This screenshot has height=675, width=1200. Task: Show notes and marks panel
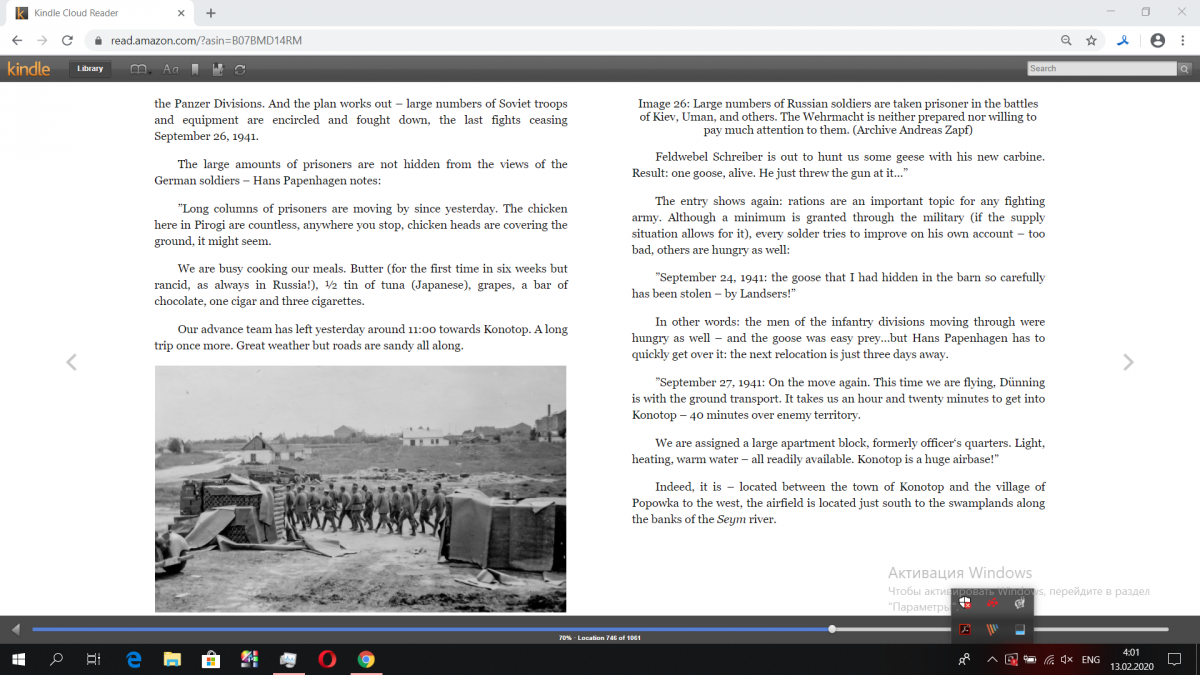(218, 69)
